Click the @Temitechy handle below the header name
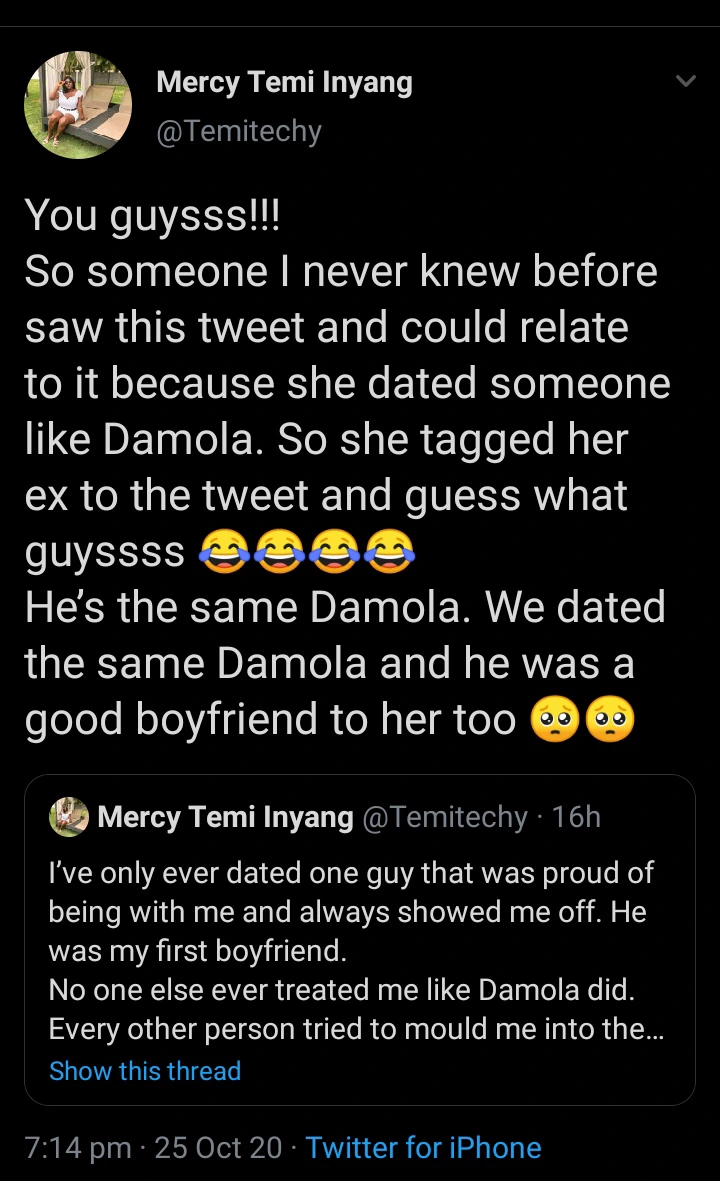This screenshot has width=720, height=1181. [239, 131]
